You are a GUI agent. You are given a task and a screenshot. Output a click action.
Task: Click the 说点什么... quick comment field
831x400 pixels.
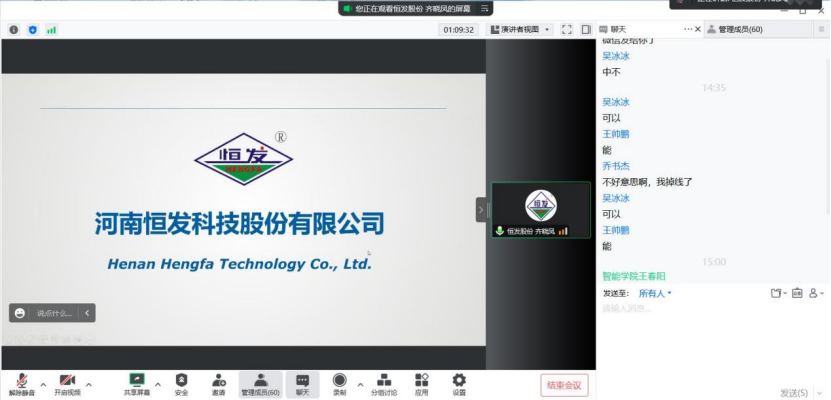tap(54, 313)
